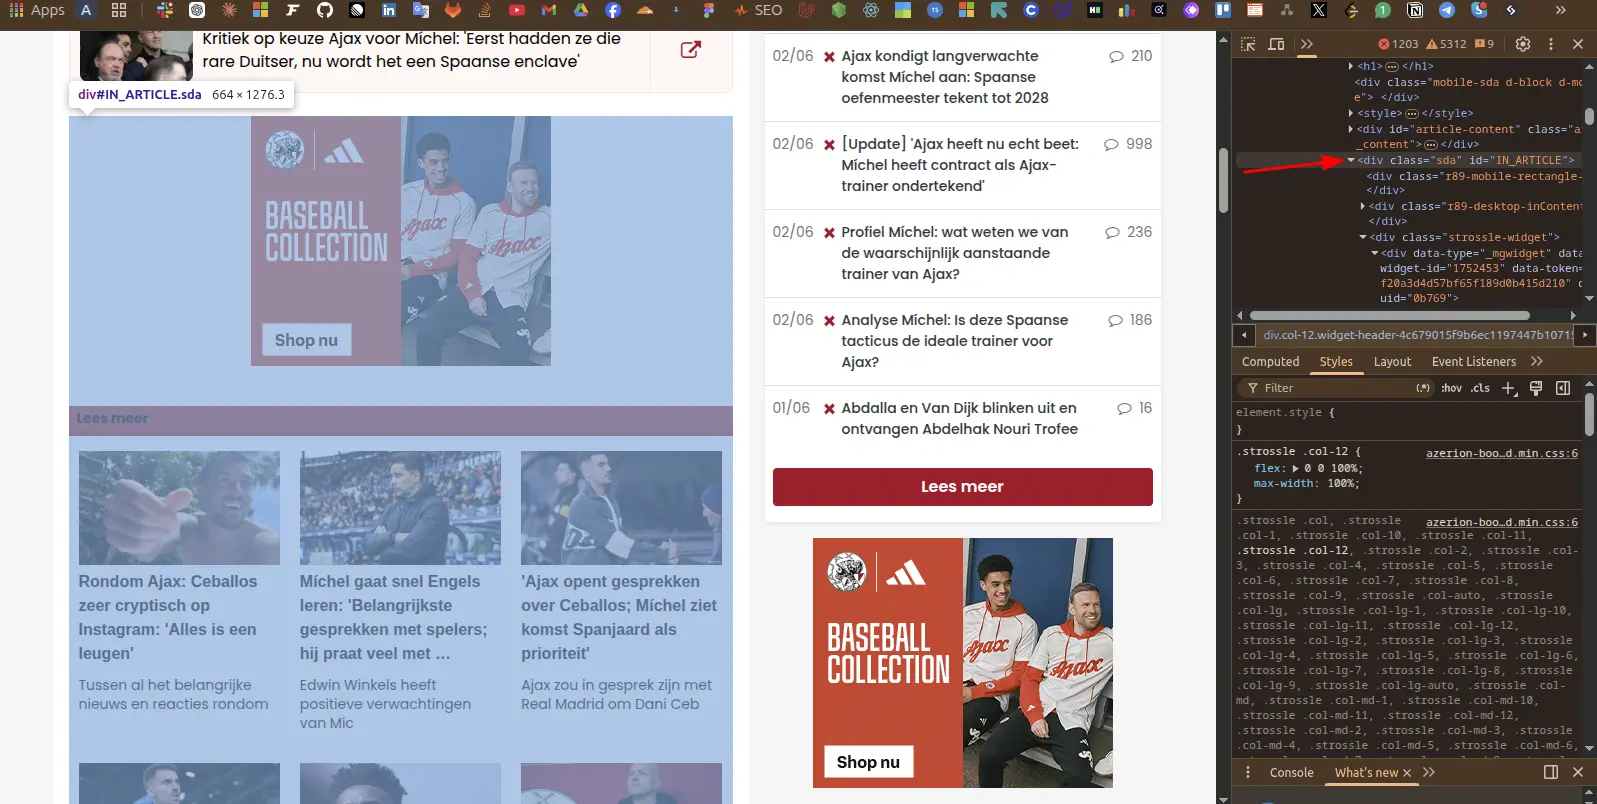This screenshot has height=804, width=1597.
Task: Toggle the computed styles sidebar
Action: click(x=1563, y=388)
